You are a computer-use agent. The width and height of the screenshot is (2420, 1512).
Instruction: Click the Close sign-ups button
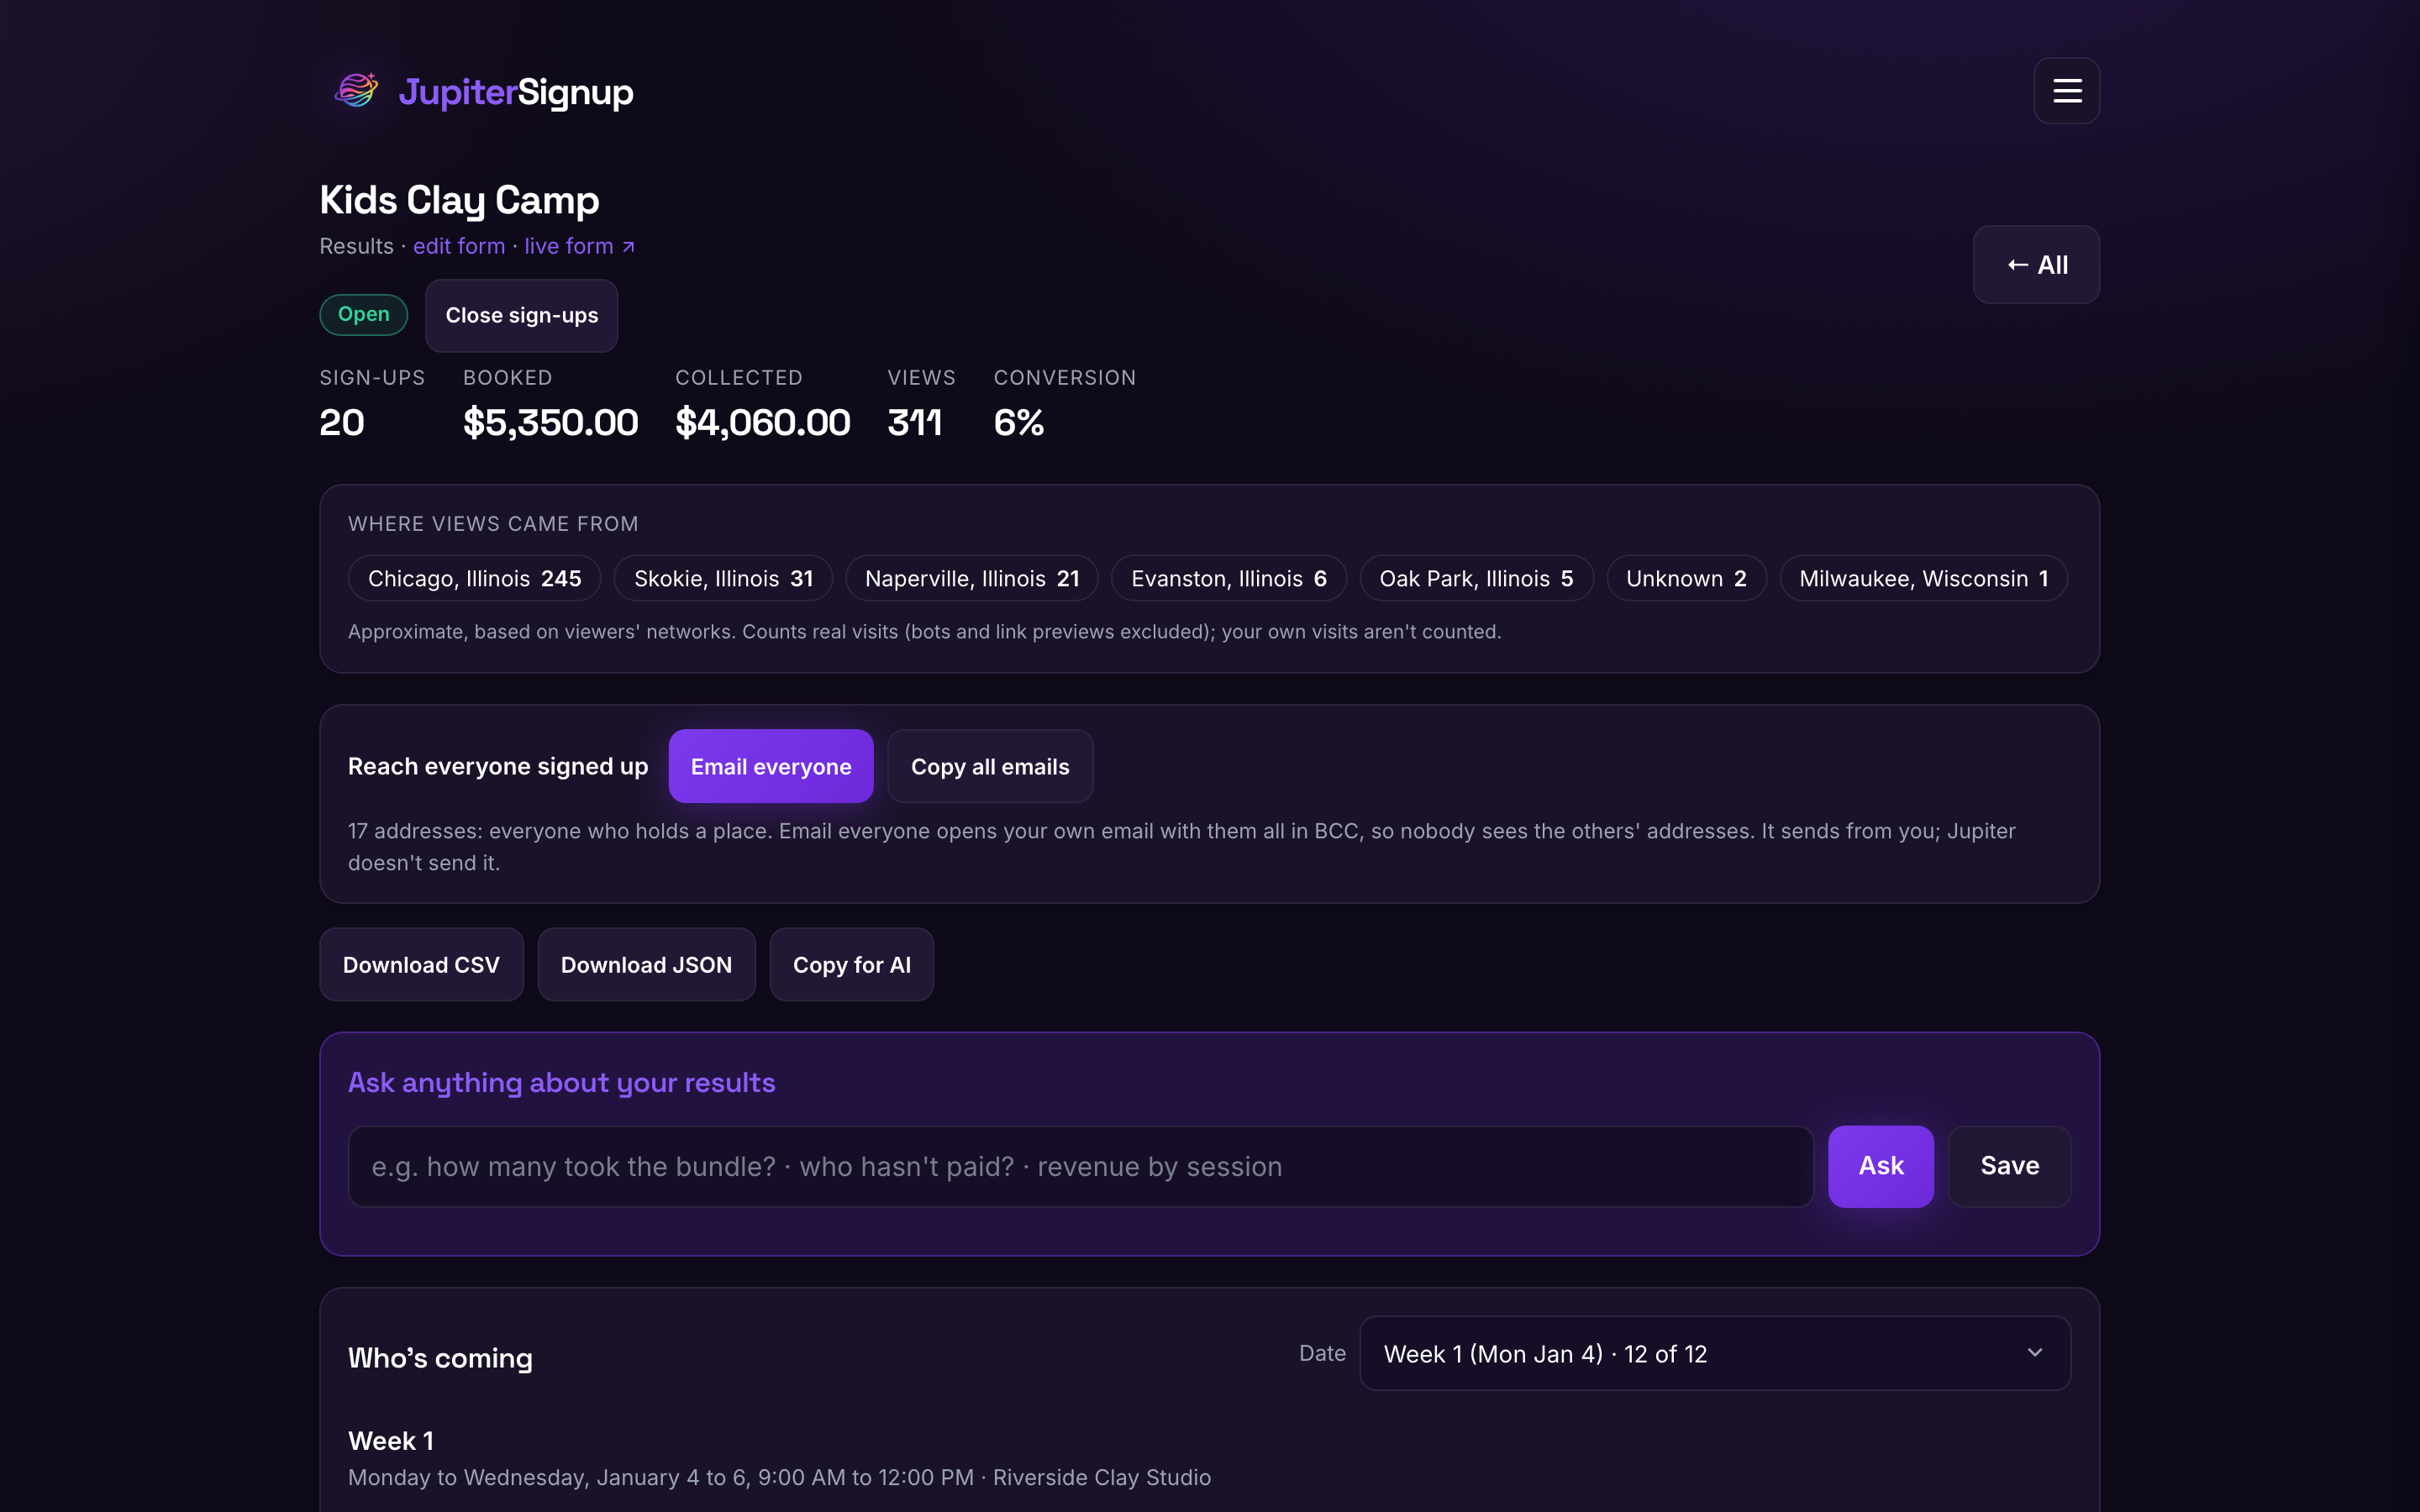click(x=521, y=315)
